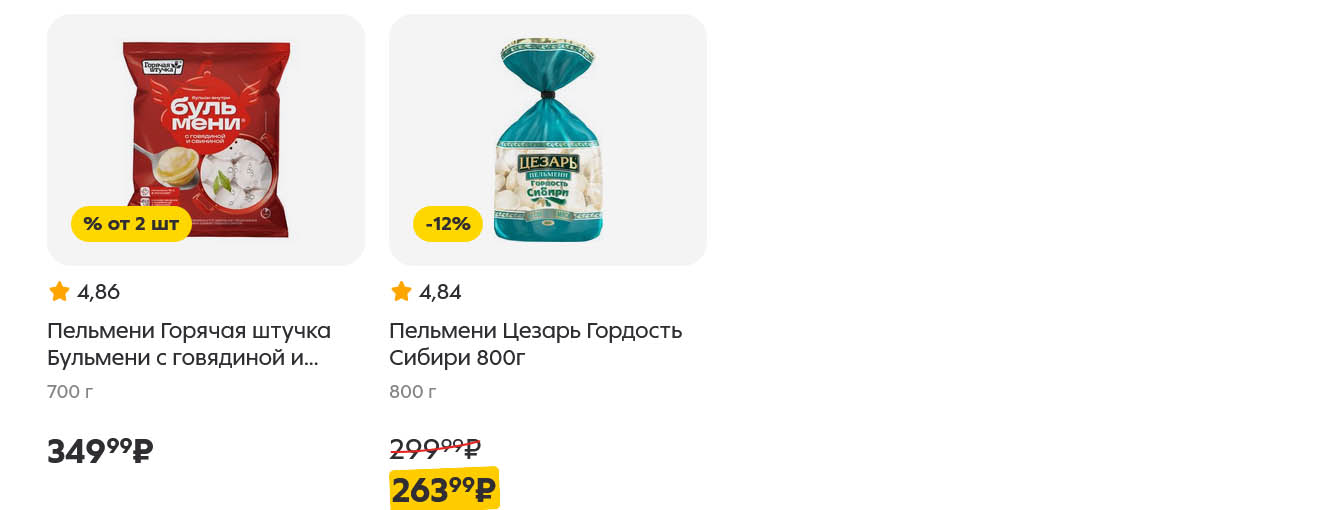Viewport: 1317px width, 510px height.
Task: Open 'Пельмени Горячая штучка Бульмени' product title
Action: [189, 344]
